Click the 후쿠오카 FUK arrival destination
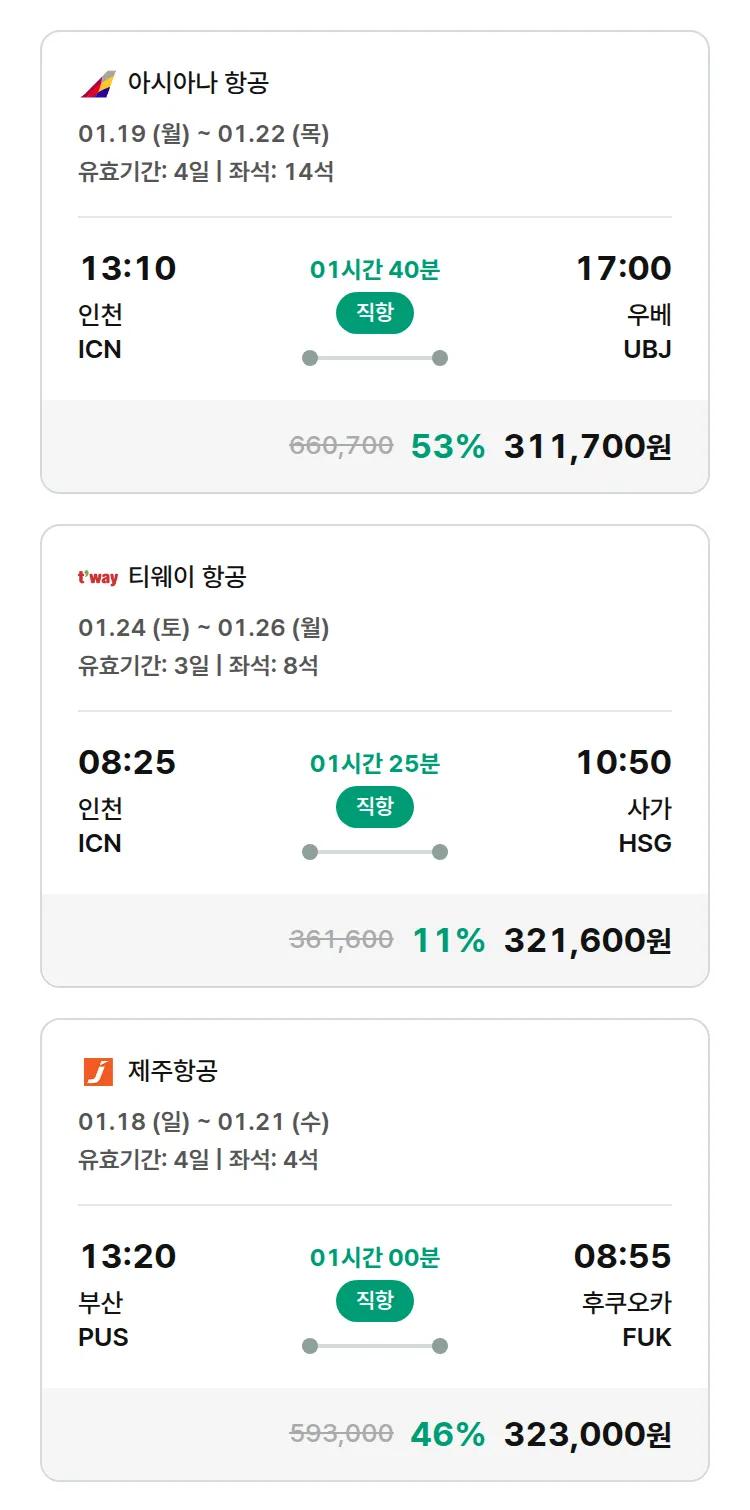 pos(628,1320)
